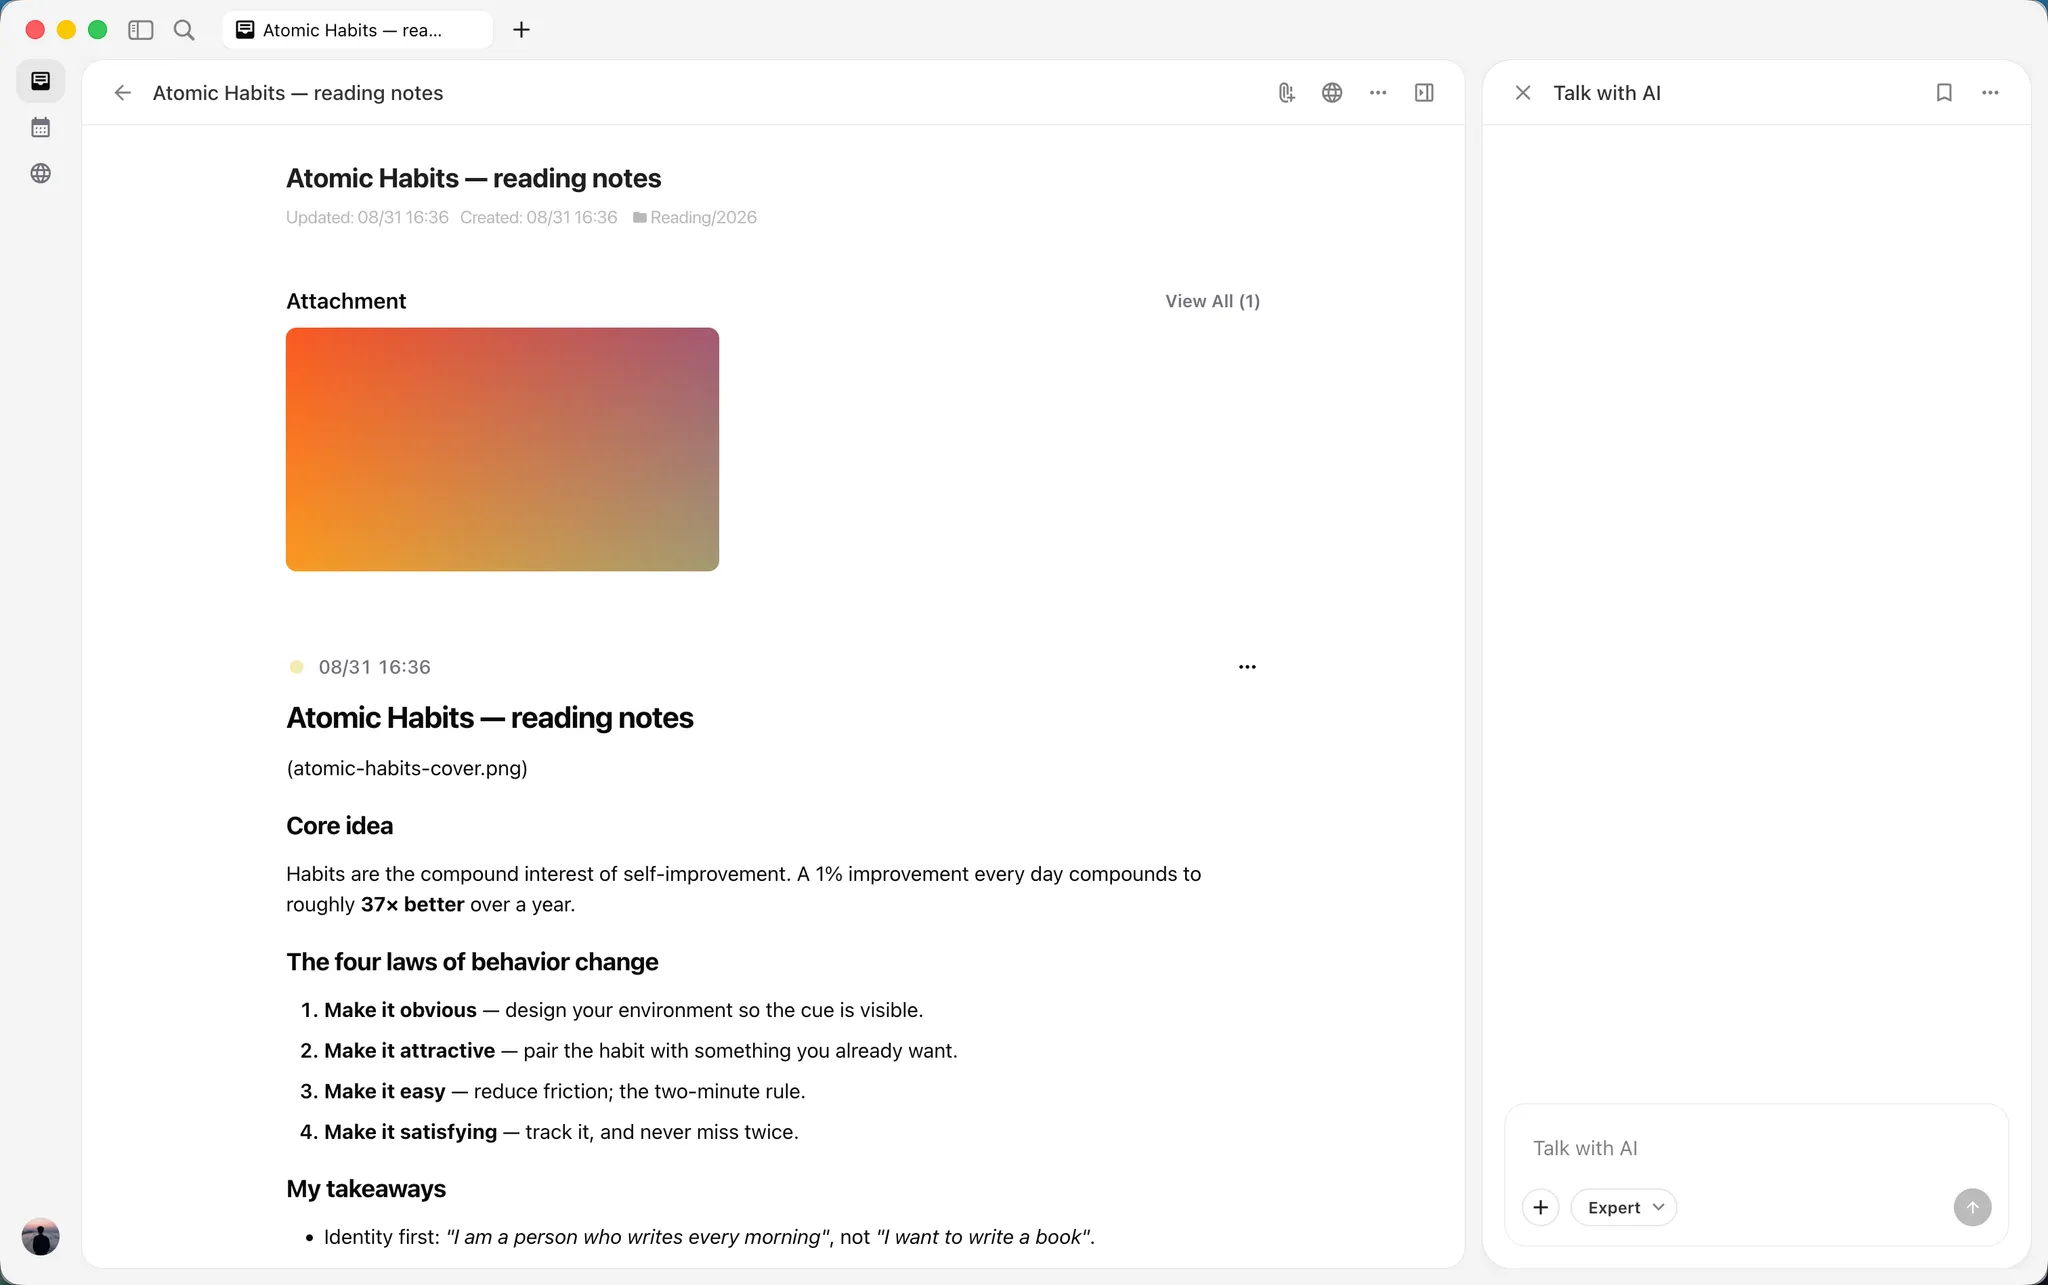
Task: Click the Make it easy list item
Action: point(553,1091)
